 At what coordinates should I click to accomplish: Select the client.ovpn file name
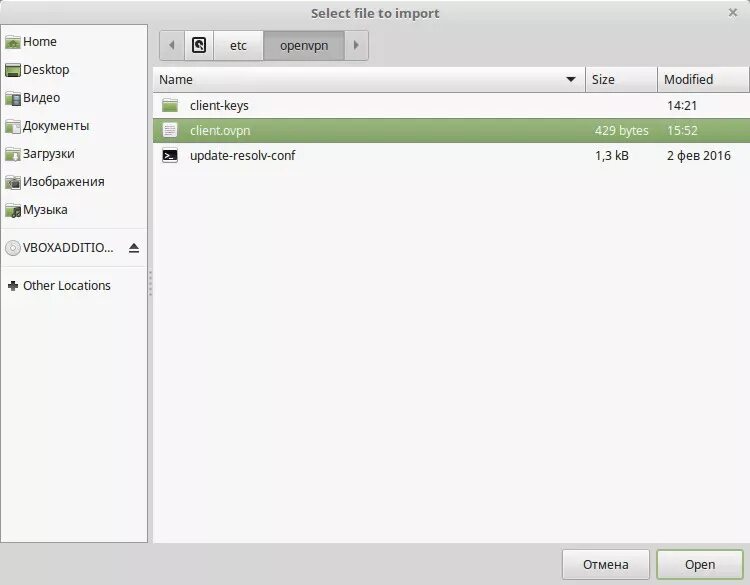coord(220,131)
